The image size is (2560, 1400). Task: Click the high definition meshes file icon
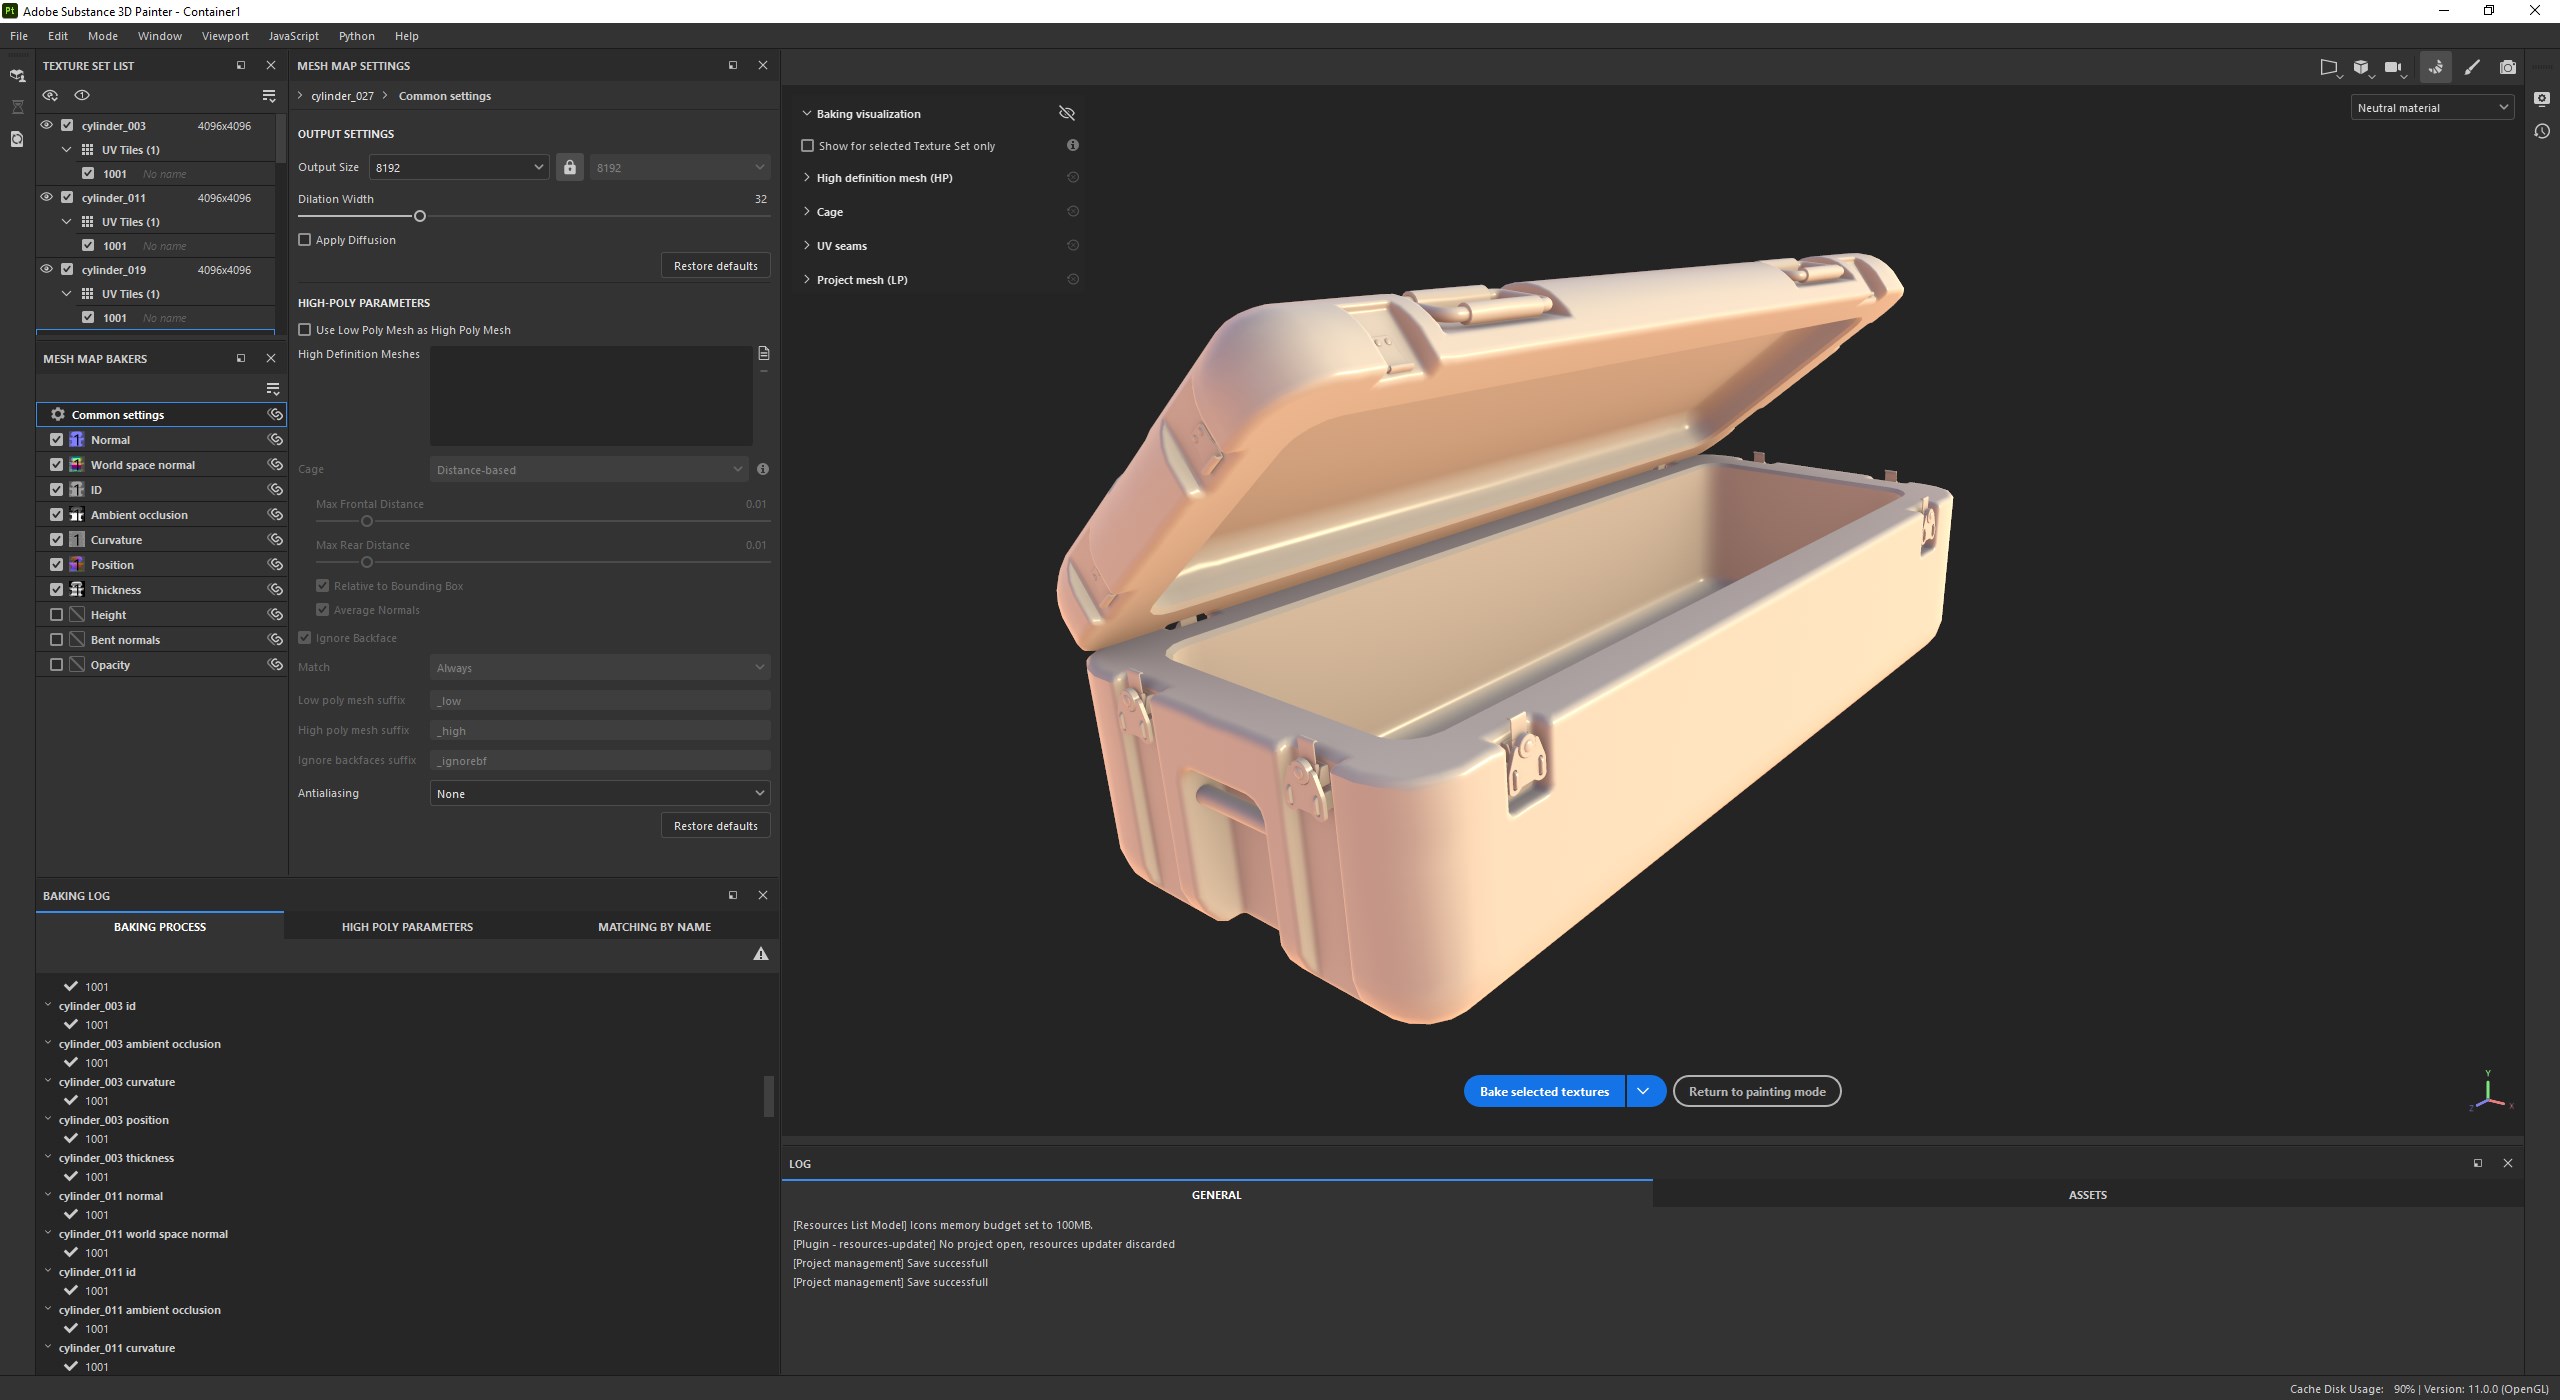(764, 353)
